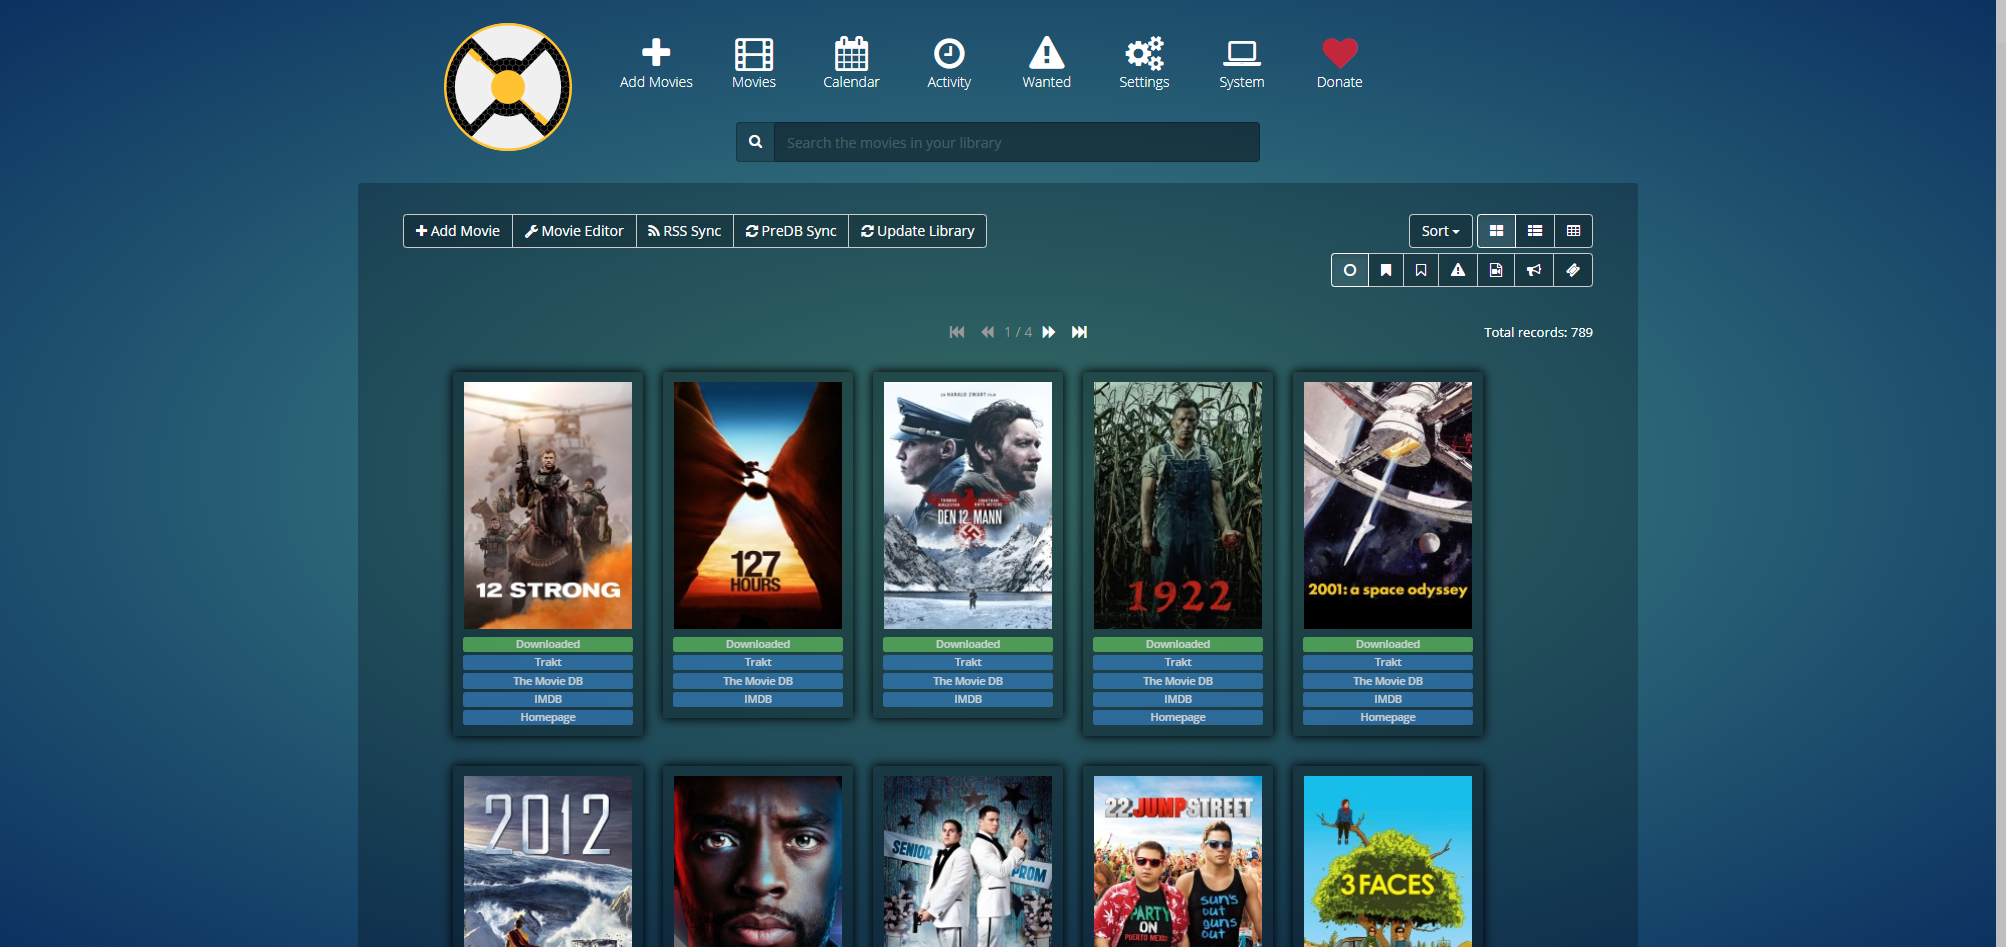
Task: Open the System menu item
Action: pyautogui.click(x=1241, y=63)
